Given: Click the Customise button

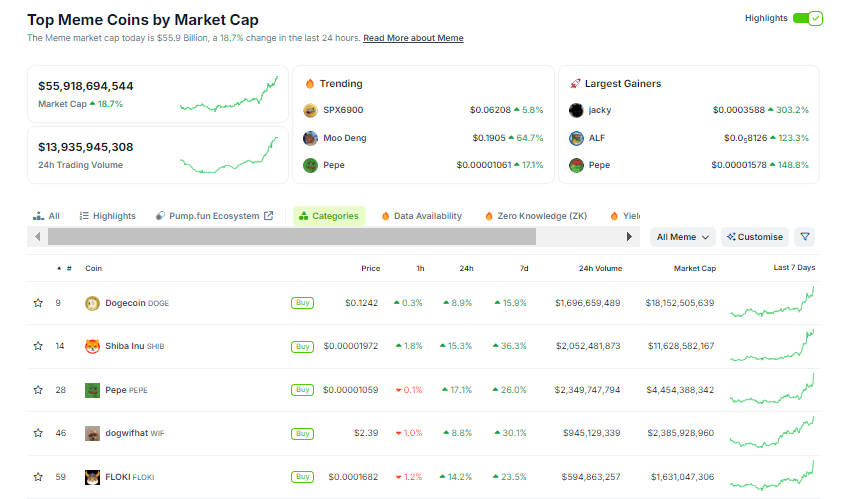Looking at the screenshot, I should (x=754, y=237).
